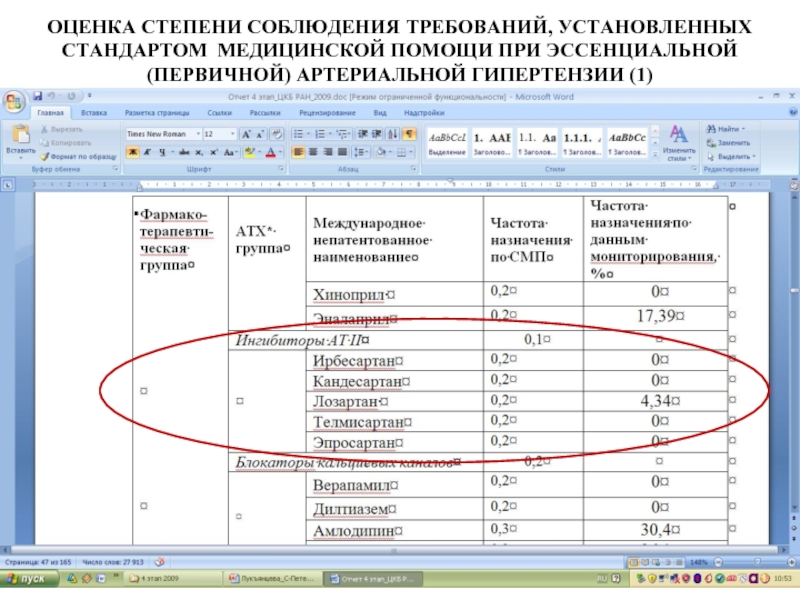
Task: Switch to the Вид tab
Action: (x=380, y=113)
